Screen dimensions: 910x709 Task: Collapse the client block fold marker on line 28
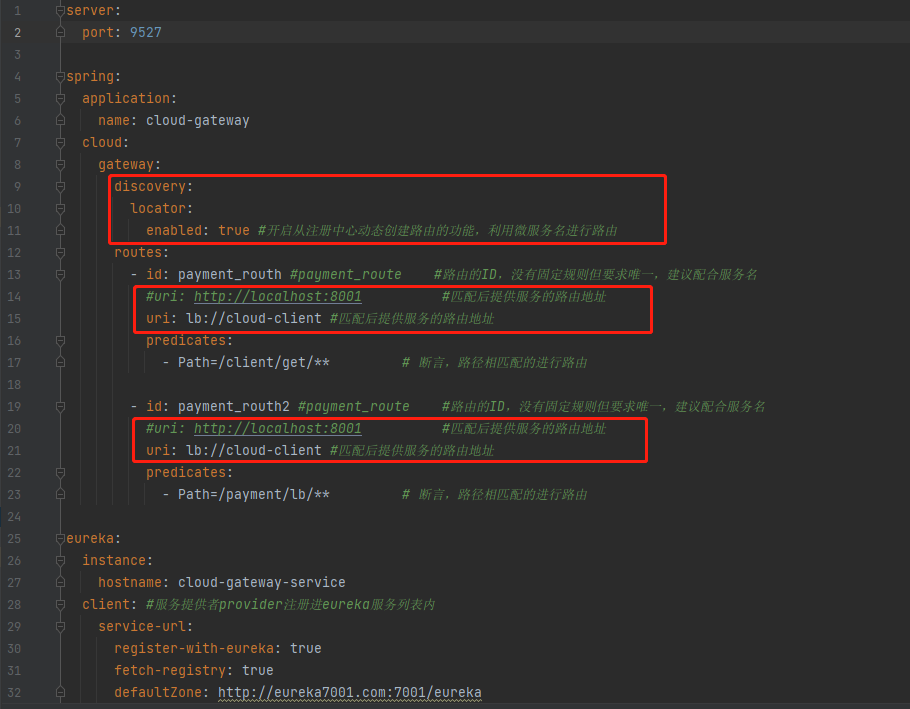tap(60, 605)
